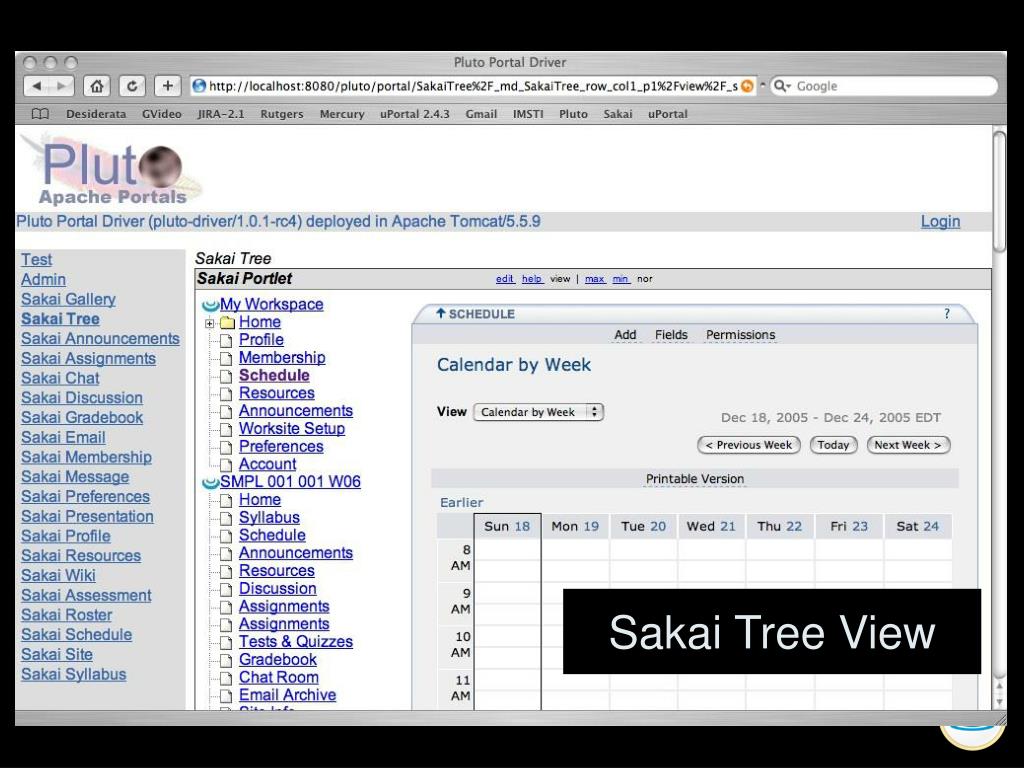This screenshot has width=1024, height=768.
Task: Click the address bar URL field
Action: tap(473, 86)
